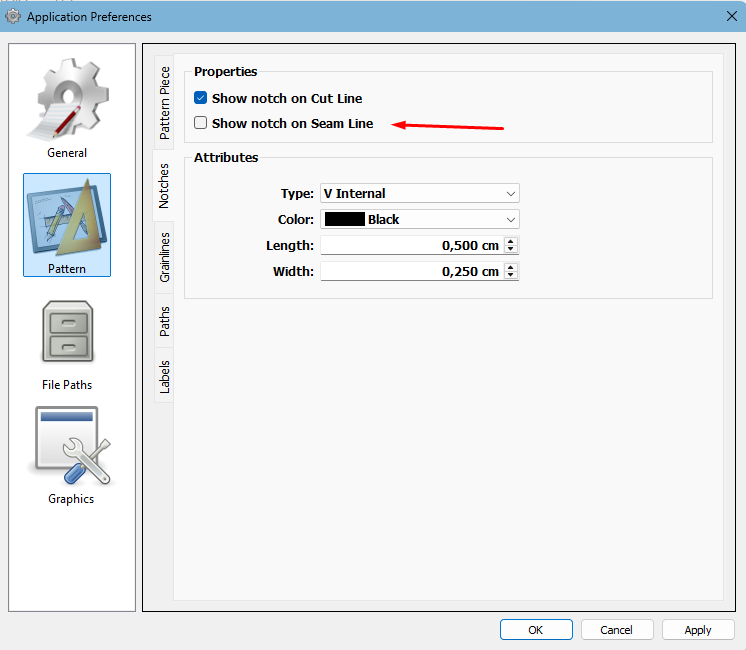
Task: Click the notch Length input field
Action: click(410, 246)
